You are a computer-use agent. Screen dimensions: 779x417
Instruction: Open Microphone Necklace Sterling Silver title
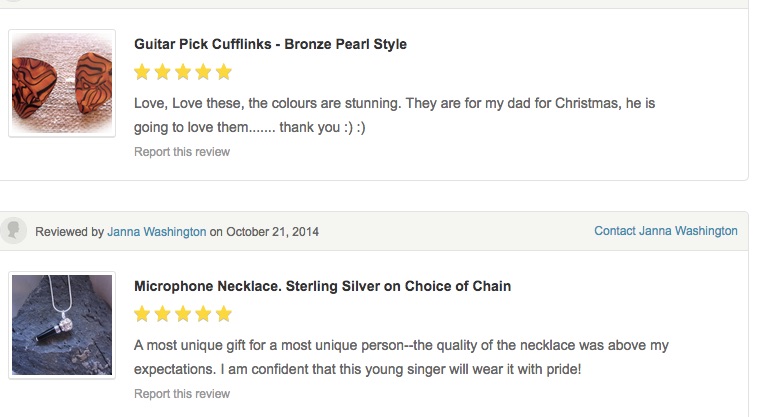point(322,286)
